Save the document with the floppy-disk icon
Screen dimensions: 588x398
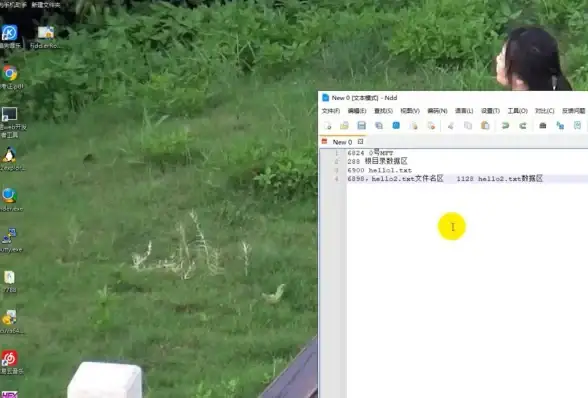click(361, 126)
